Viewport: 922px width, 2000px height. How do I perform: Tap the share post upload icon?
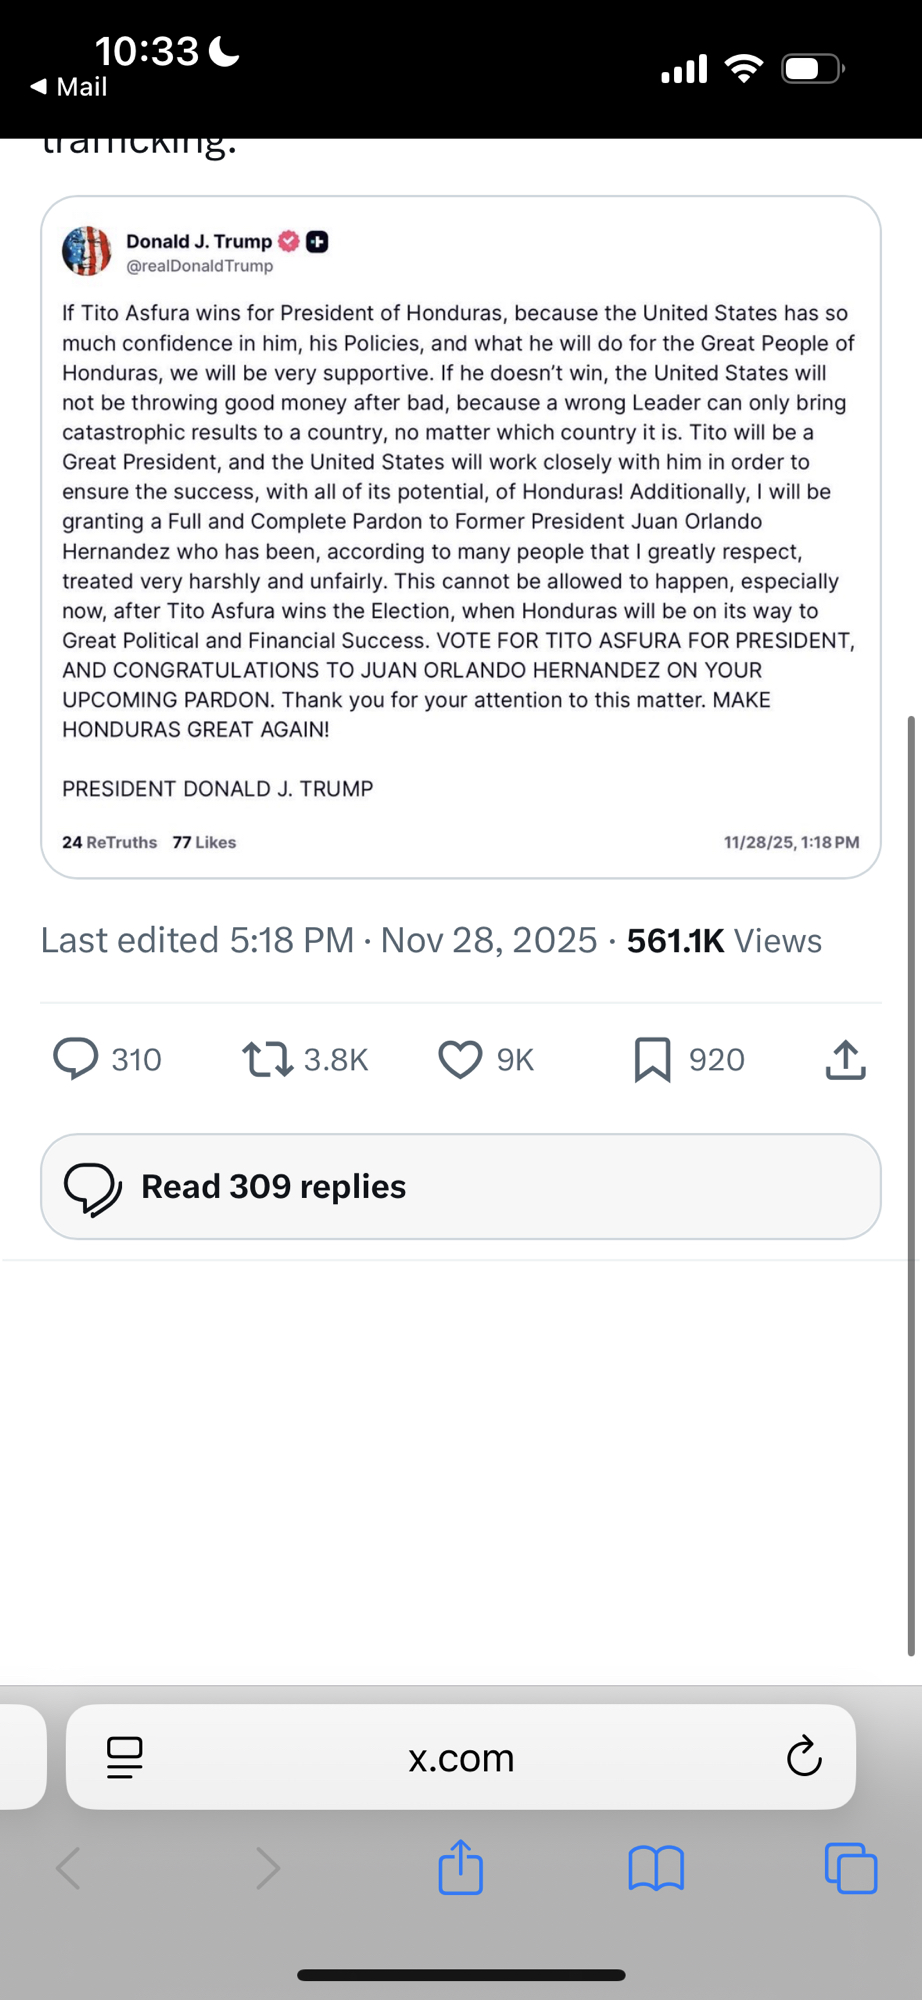pyautogui.click(x=845, y=1059)
